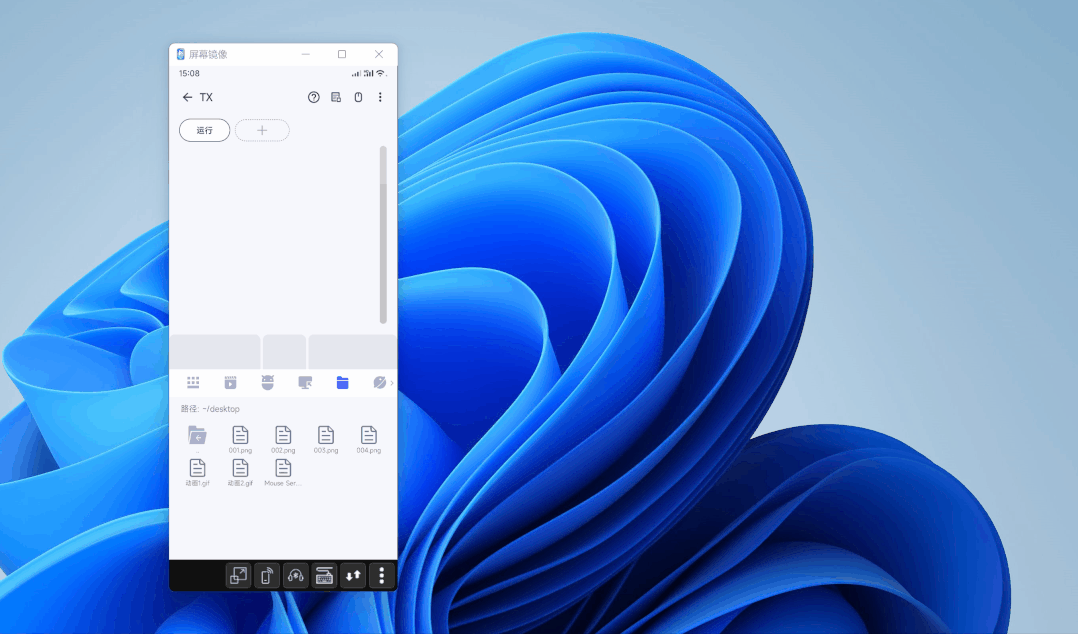Click the path text ~/desktop

(221, 409)
